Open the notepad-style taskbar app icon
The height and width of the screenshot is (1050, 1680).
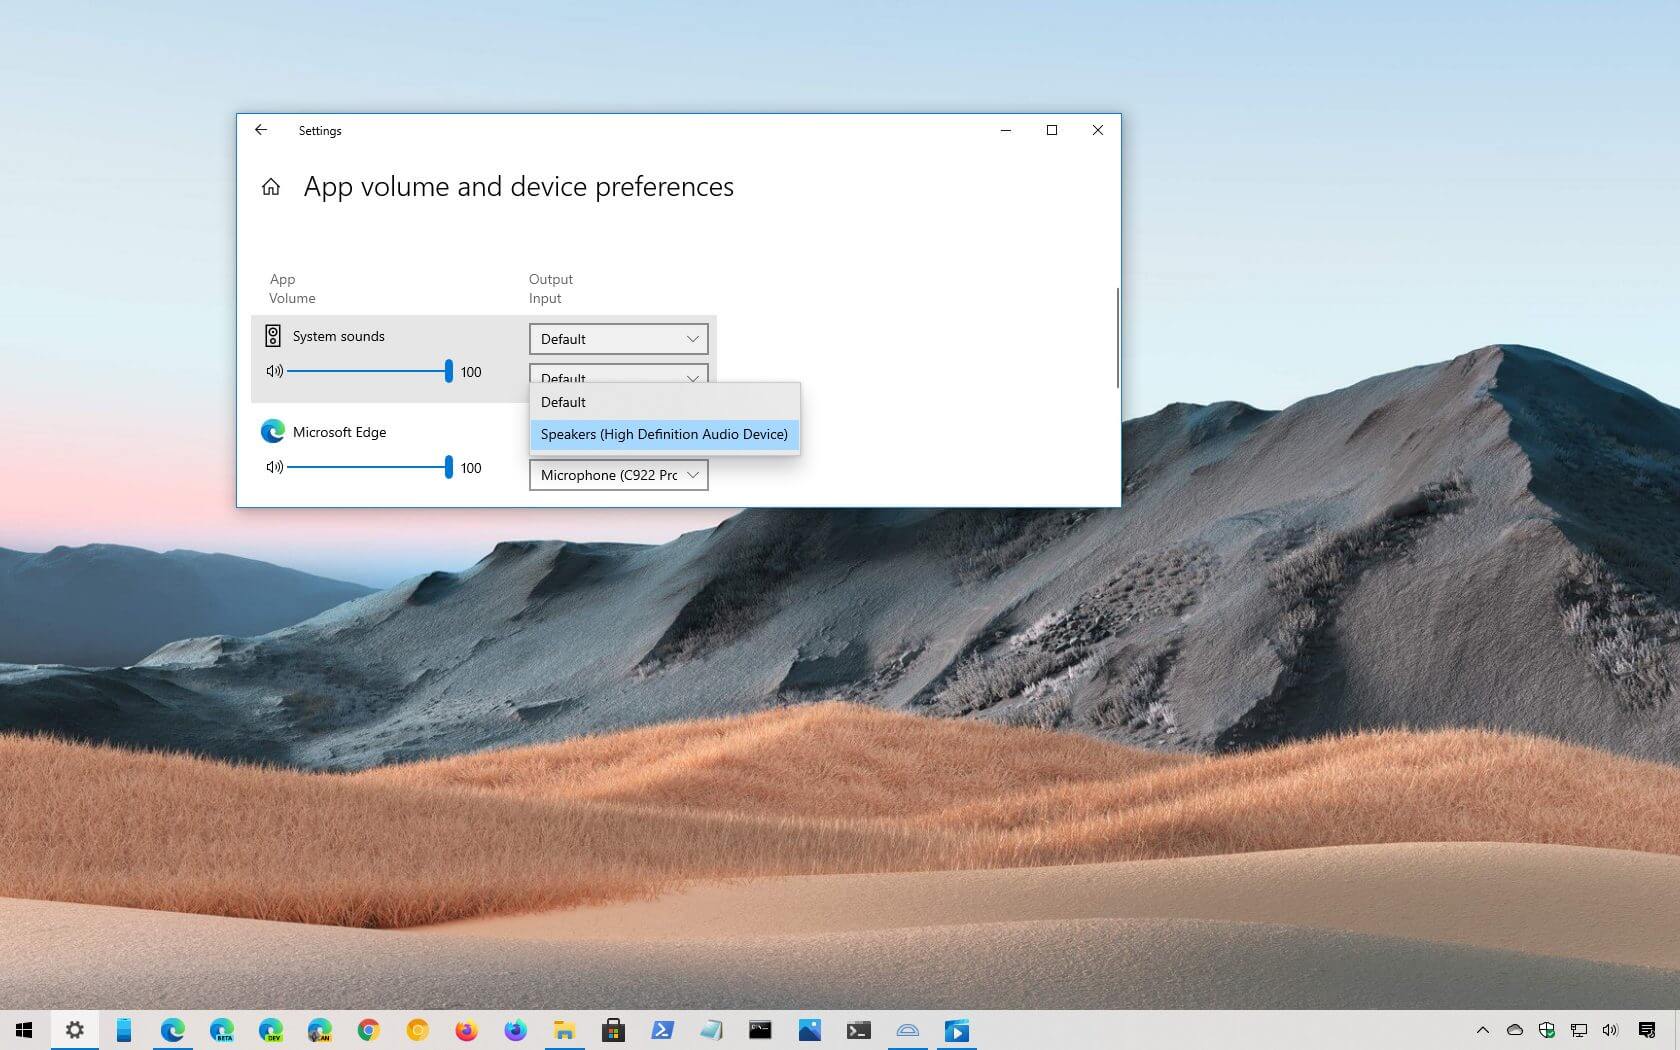[x=711, y=1030]
